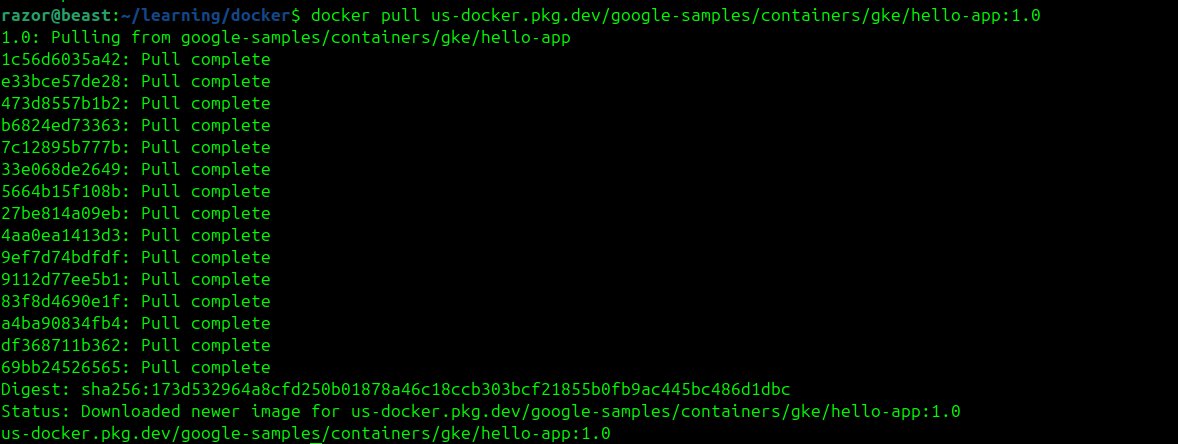The width and height of the screenshot is (1178, 444).
Task: Click image URL in the pull command
Action: pos(736,16)
